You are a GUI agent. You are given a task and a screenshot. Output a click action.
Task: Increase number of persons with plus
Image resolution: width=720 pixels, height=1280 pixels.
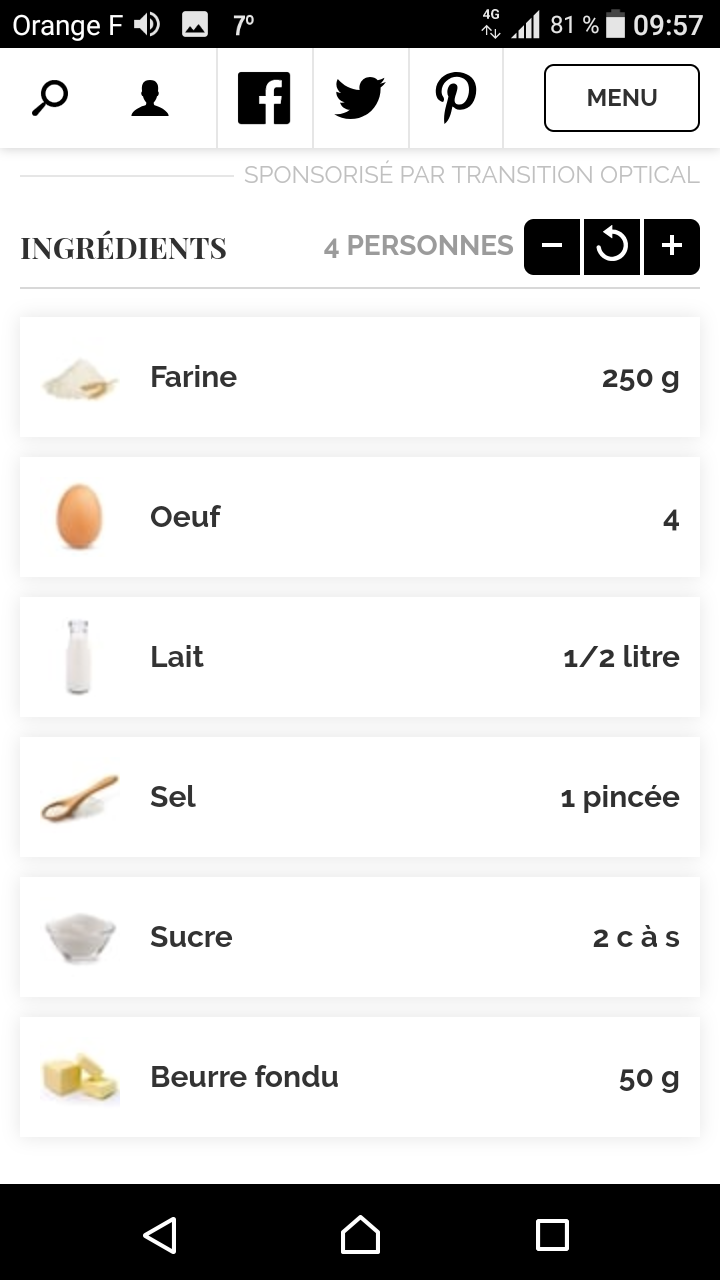[672, 246]
